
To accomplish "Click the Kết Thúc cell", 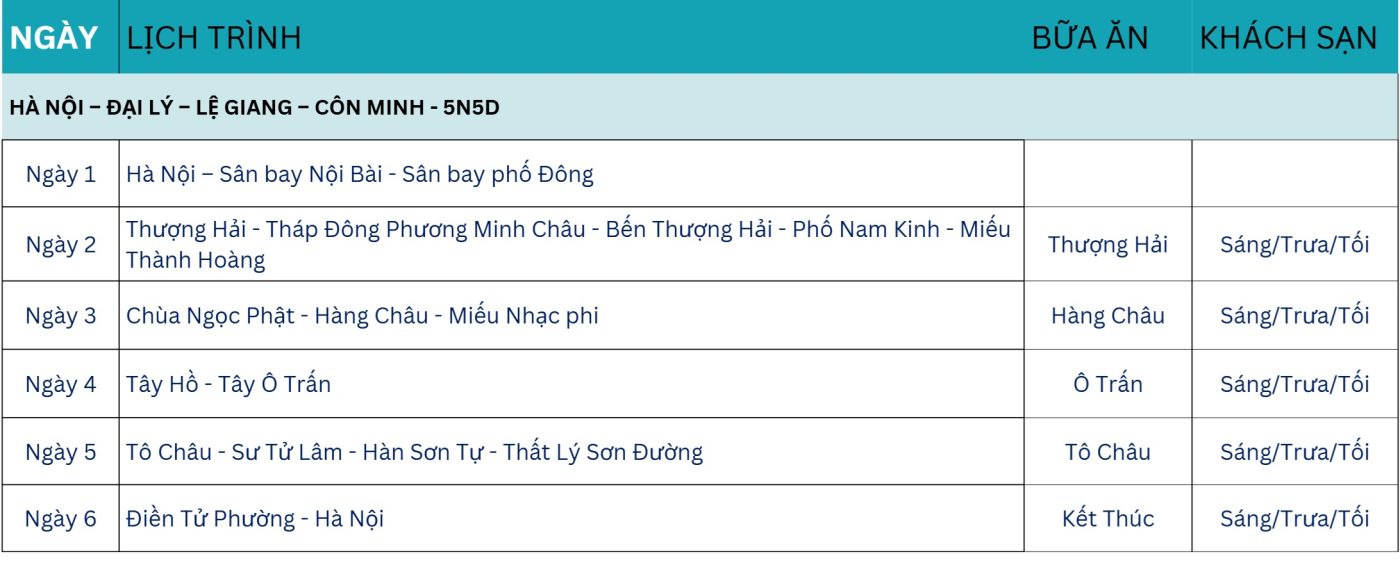I will coord(1108,518).
